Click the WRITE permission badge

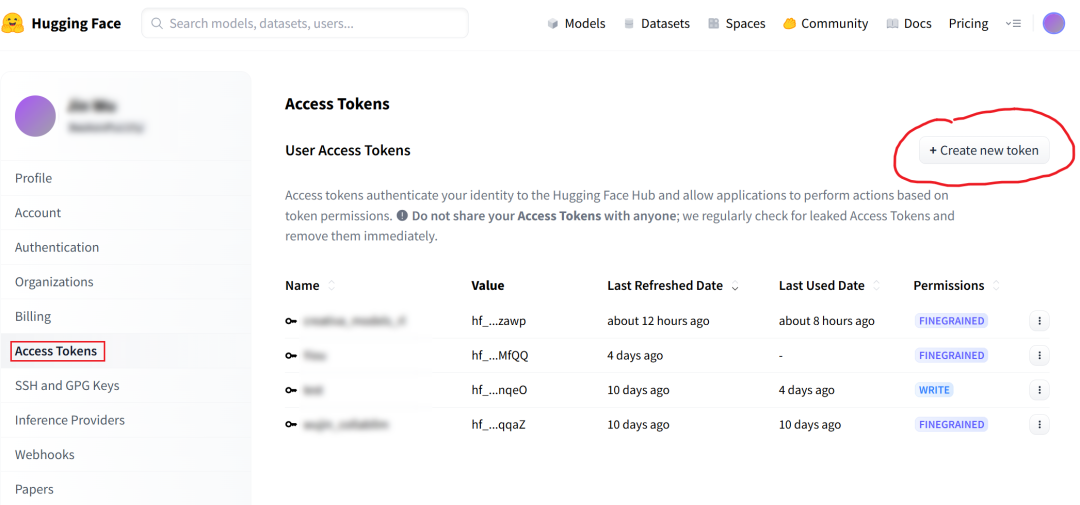click(934, 390)
